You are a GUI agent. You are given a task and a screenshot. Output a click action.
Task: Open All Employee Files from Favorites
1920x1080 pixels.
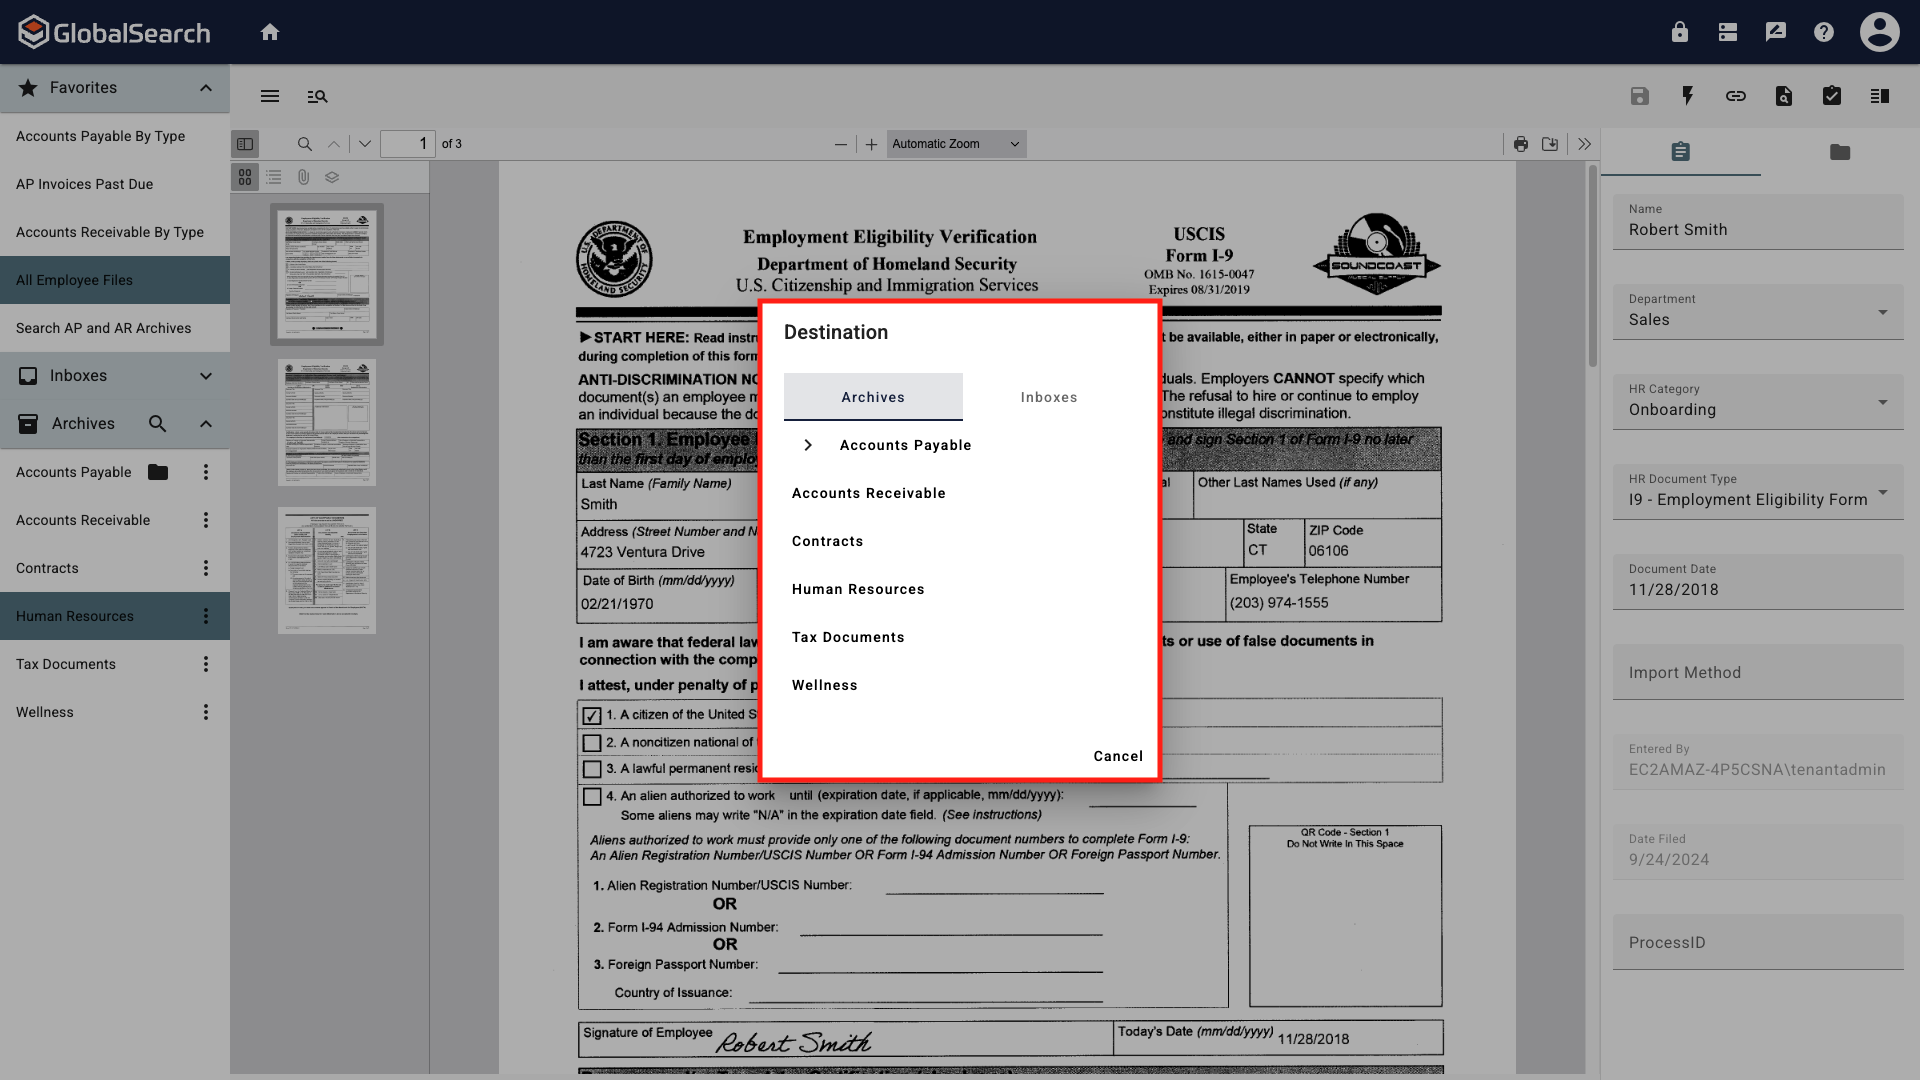click(74, 280)
